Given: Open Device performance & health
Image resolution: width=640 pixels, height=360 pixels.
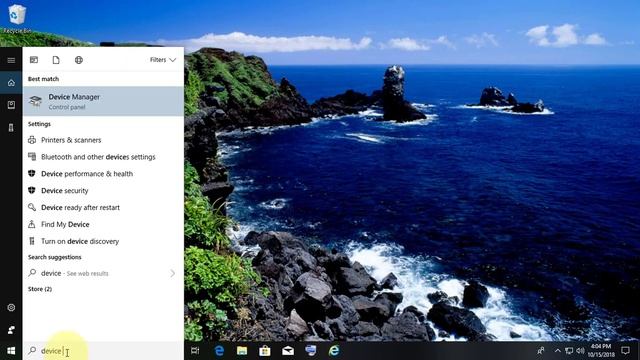Looking at the screenshot, I should [103, 174].
